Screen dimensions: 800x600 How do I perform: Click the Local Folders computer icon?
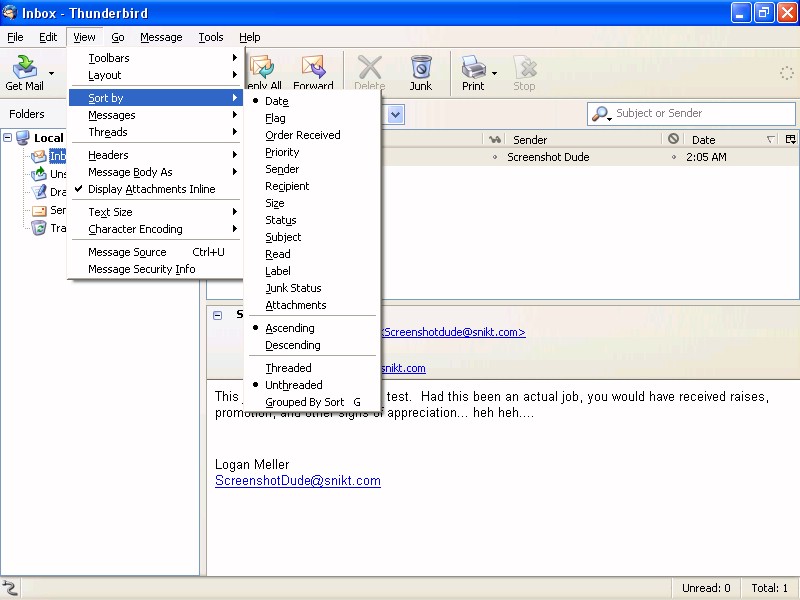22,138
